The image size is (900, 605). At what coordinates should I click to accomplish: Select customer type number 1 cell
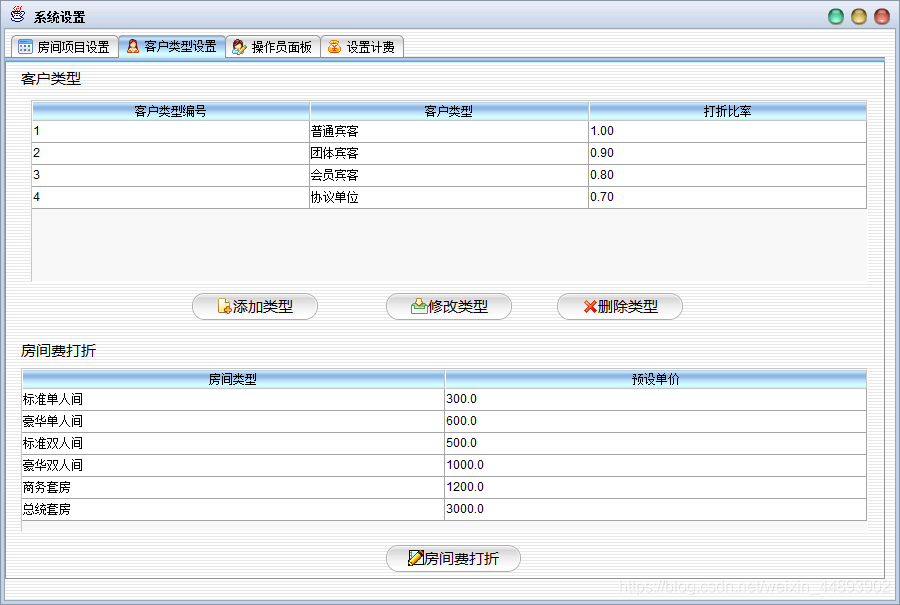(x=171, y=131)
